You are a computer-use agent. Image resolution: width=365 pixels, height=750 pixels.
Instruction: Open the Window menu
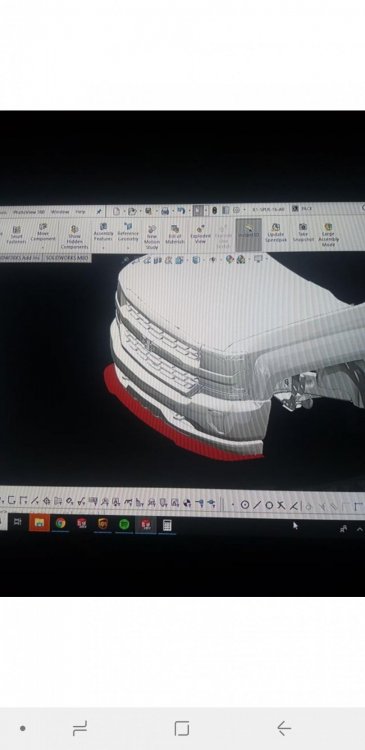pyautogui.click(x=60, y=211)
